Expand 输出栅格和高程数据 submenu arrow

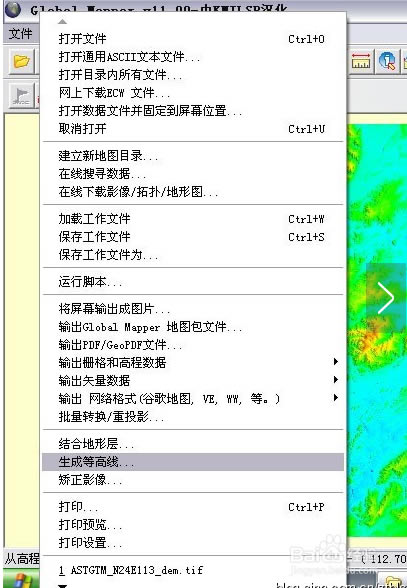pyautogui.click(x=336, y=362)
